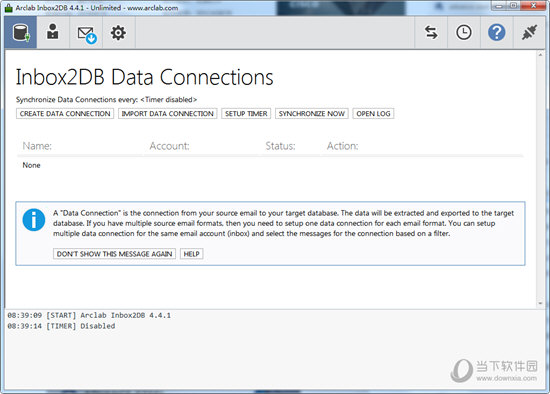The image size is (550, 394).
Task: Click Synchronize Now button
Action: [311, 114]
